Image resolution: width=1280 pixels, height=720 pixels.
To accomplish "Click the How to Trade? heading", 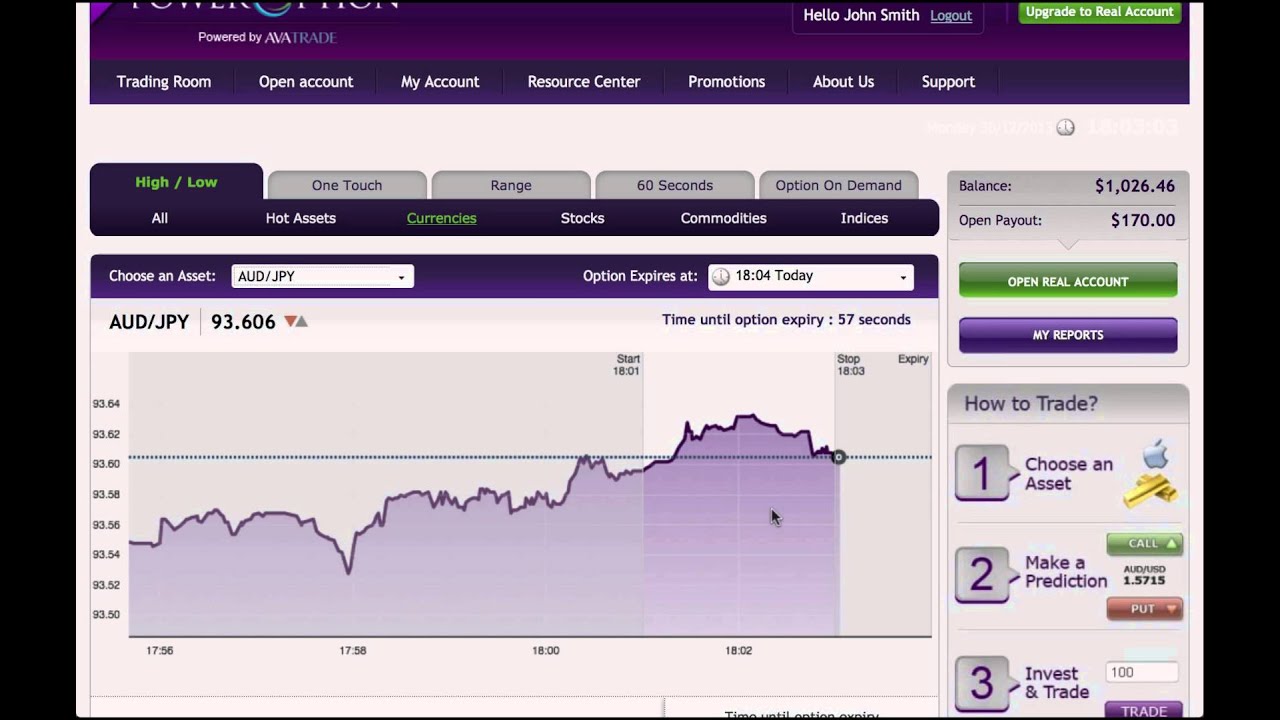I will [1031, 403].
